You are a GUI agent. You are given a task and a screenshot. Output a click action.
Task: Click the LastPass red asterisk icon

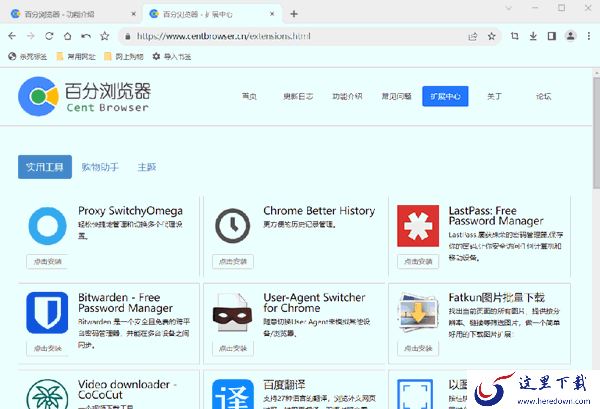(418, 226)
